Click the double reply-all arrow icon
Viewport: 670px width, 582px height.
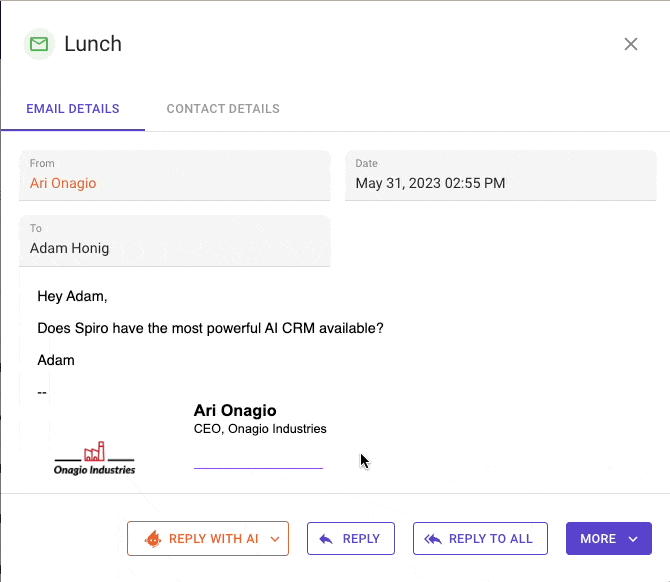433,539
